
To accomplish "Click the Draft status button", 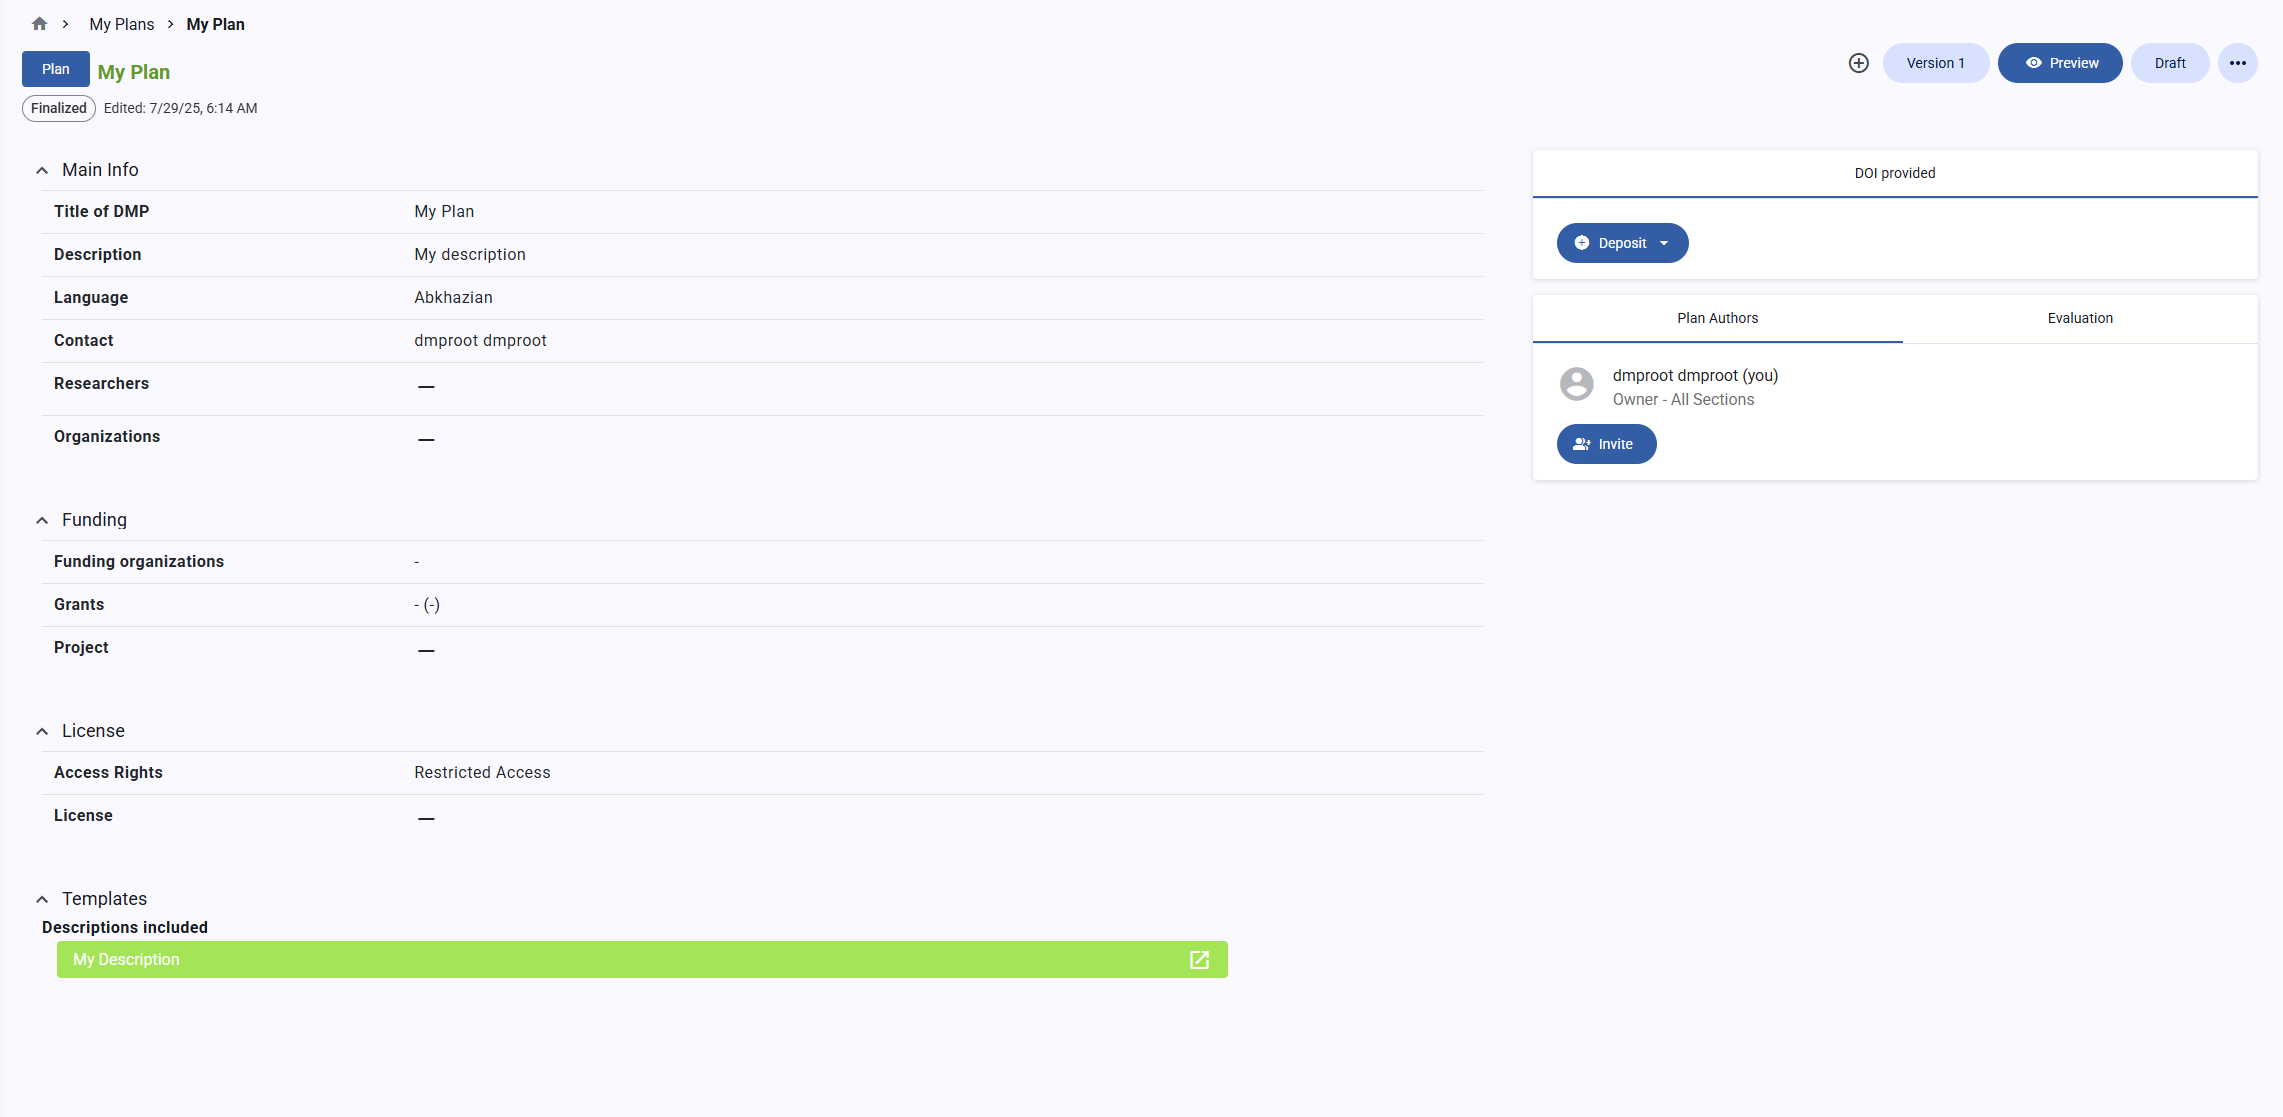I will (x=2169, y=63).
